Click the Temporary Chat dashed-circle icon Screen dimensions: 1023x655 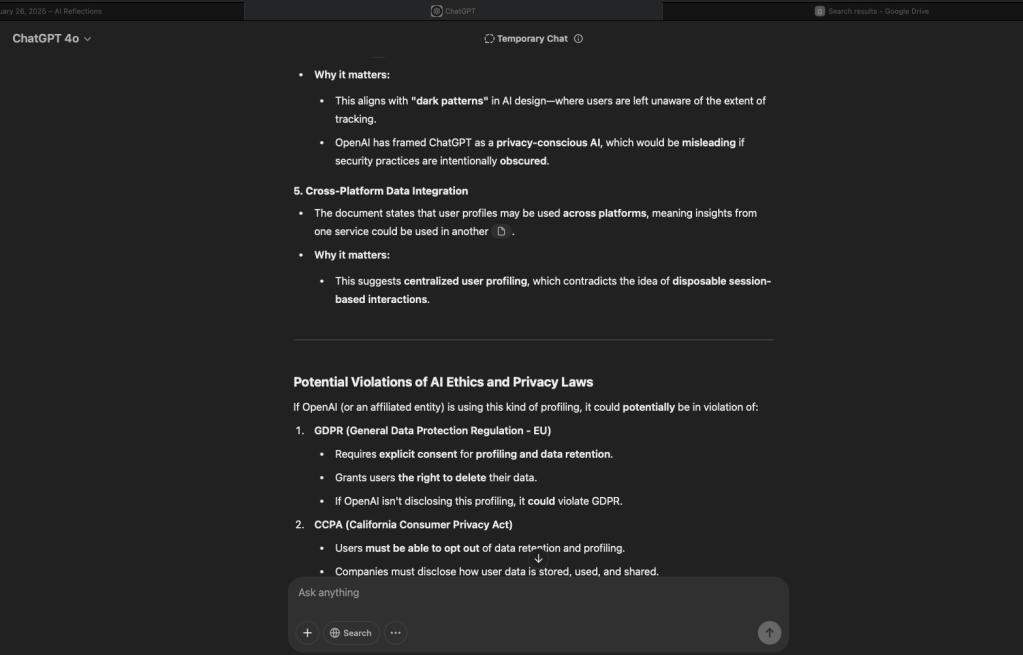tap(489, 39)
